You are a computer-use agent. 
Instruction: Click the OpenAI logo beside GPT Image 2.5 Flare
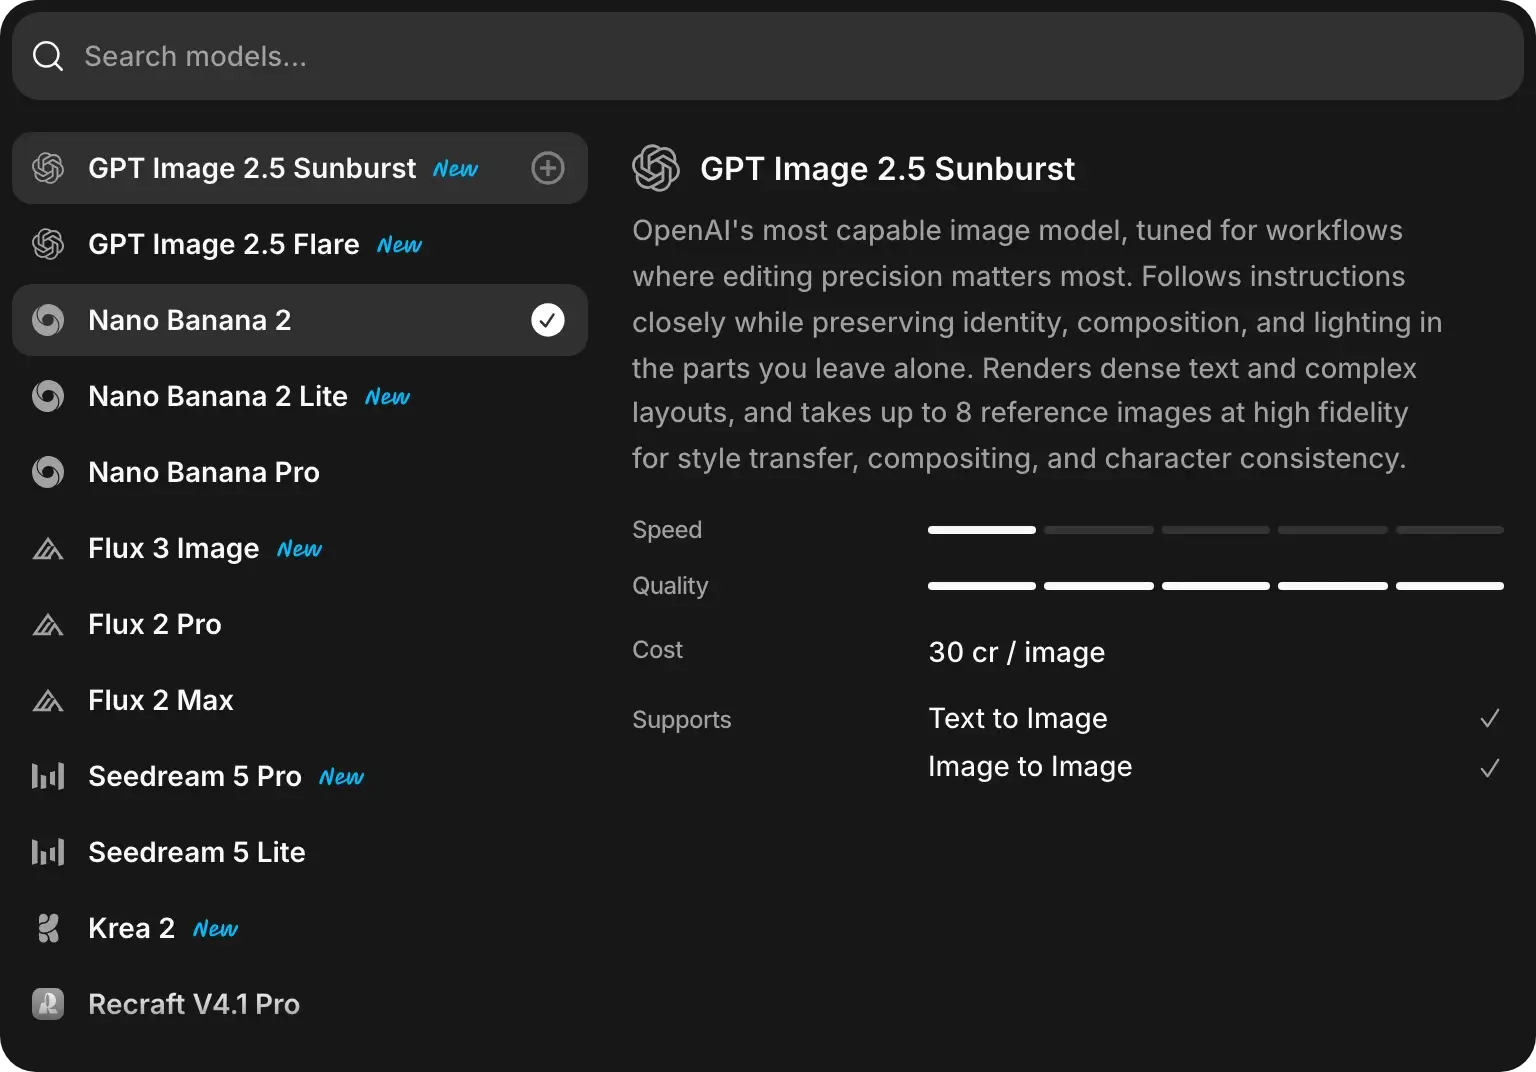[48, 244]
